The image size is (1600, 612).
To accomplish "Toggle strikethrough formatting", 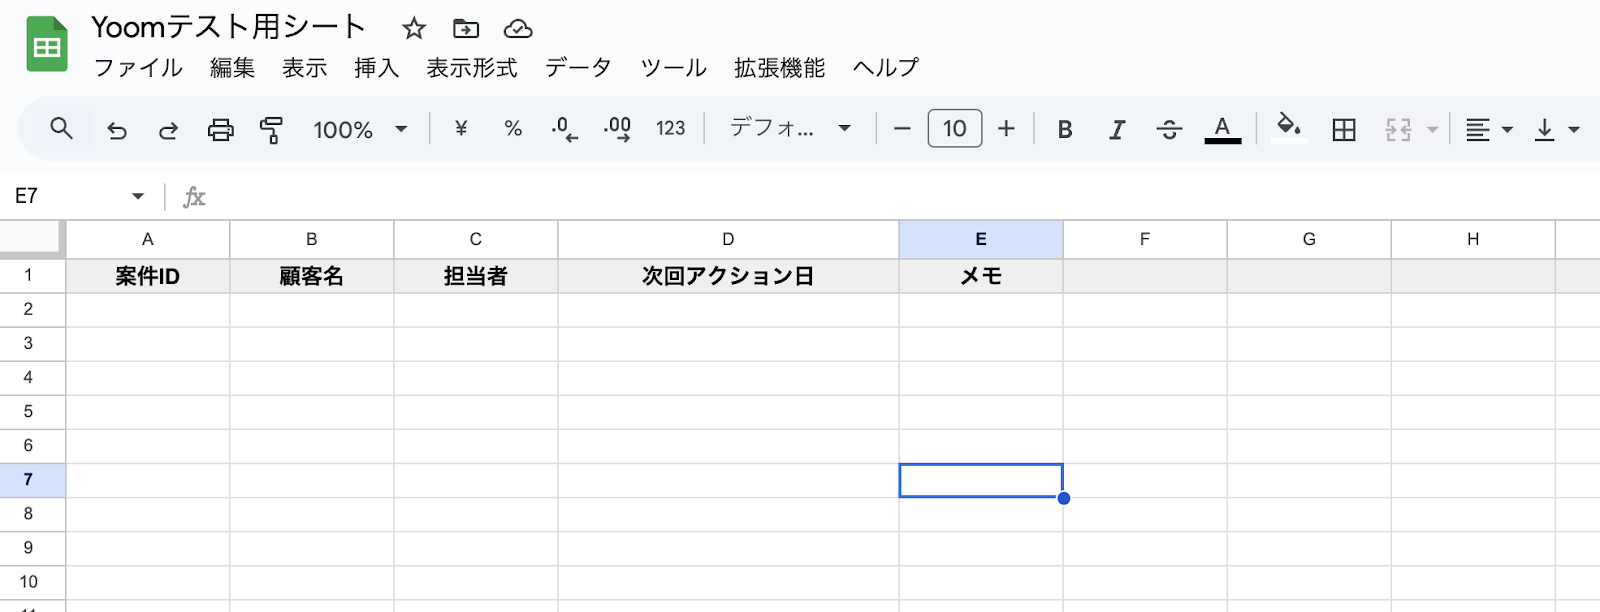I will [1169, 129].
